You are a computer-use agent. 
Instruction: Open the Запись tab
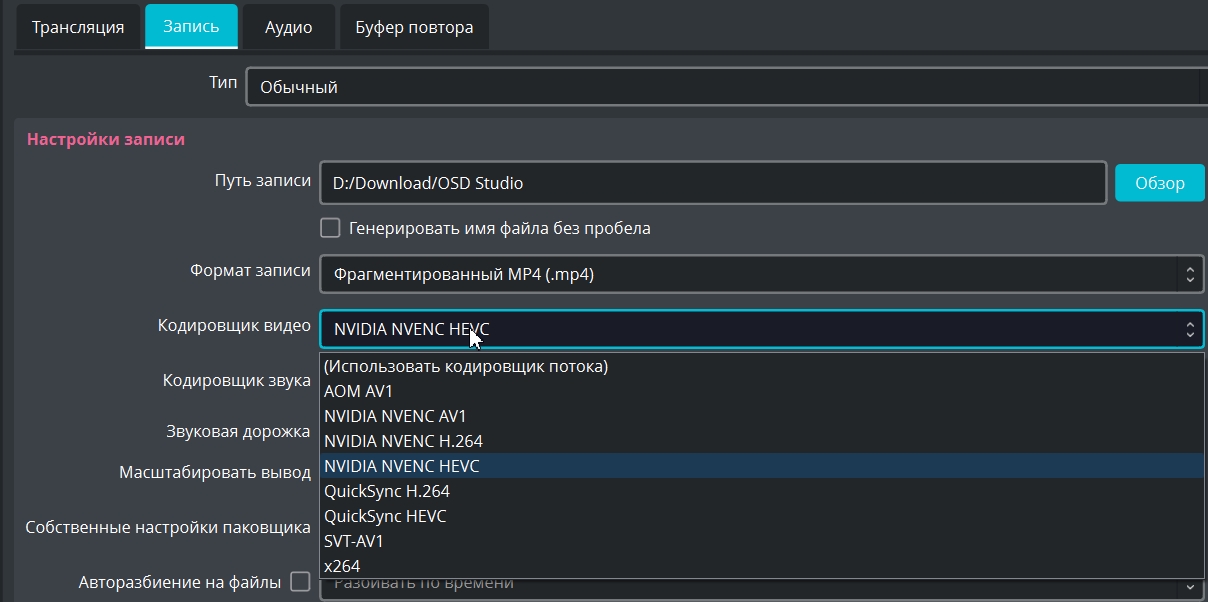(x=191, y=26)
